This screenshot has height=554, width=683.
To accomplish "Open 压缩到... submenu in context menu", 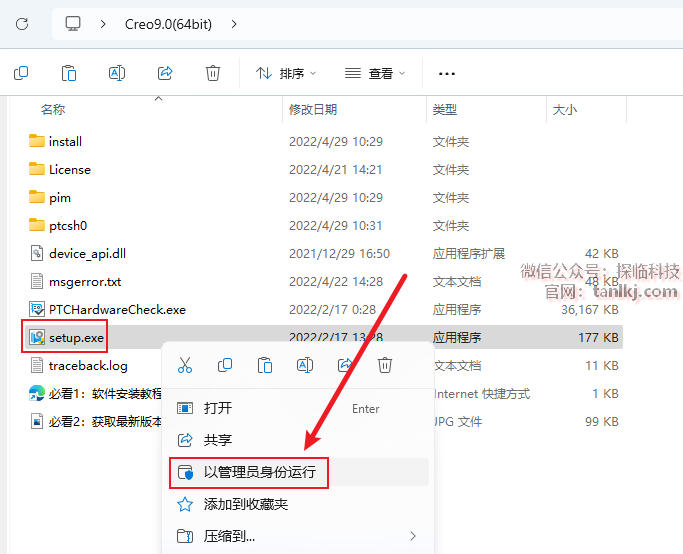I will (299, 536).
